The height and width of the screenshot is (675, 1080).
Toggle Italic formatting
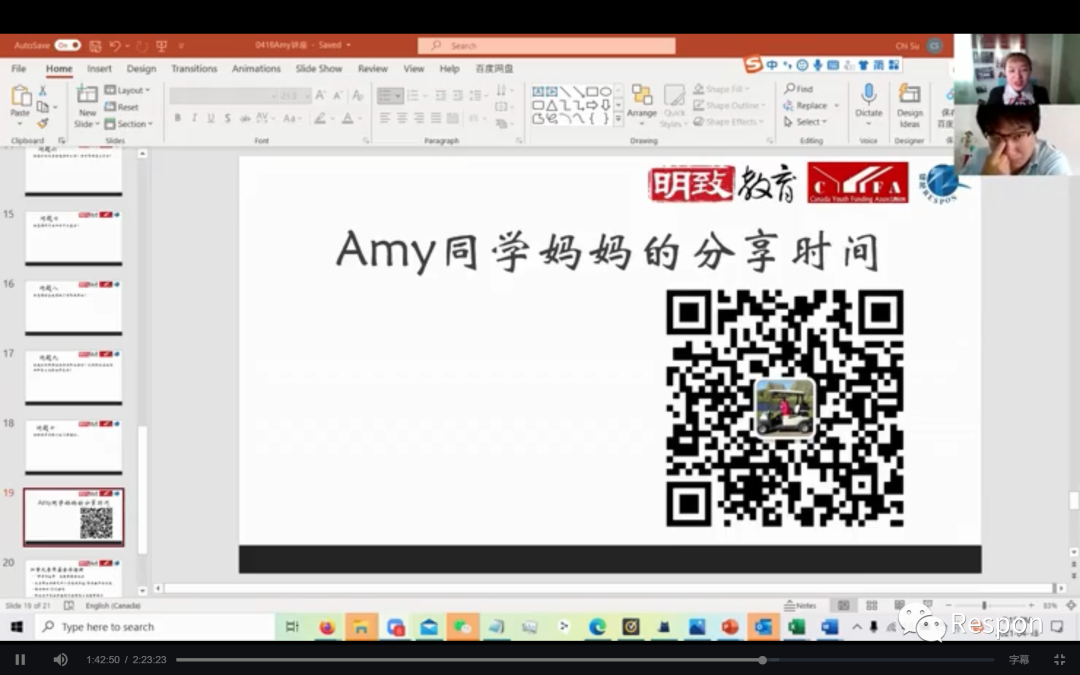194,118
